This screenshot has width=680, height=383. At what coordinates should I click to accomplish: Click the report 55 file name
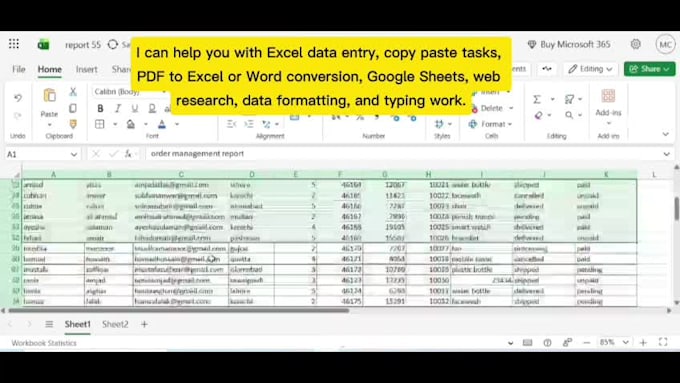[82, 45]
